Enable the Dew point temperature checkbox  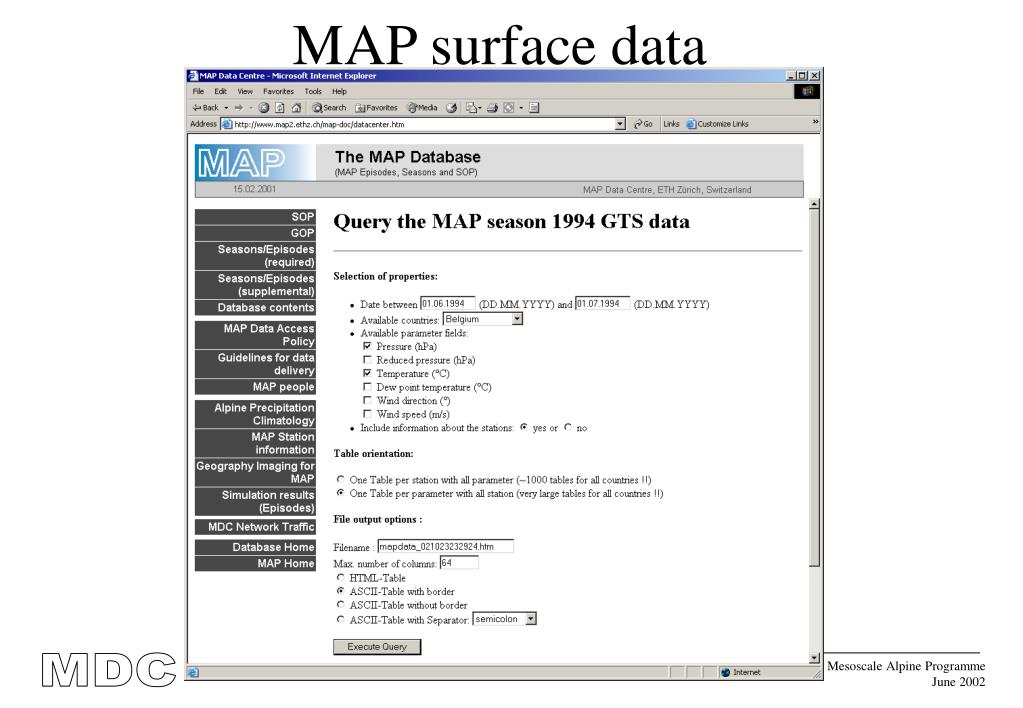(367, 387)
